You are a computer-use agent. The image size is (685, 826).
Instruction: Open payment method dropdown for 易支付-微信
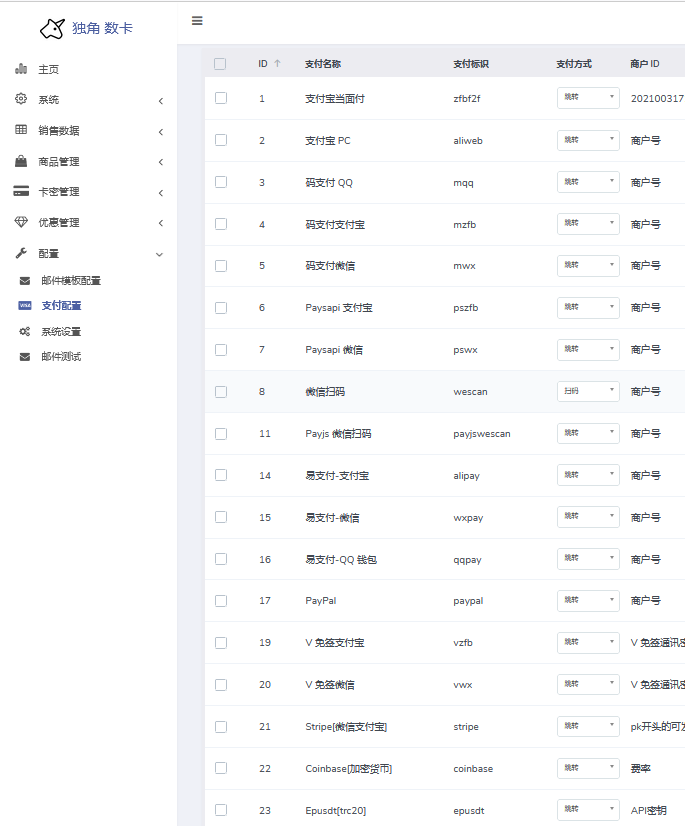click(588, 517)
